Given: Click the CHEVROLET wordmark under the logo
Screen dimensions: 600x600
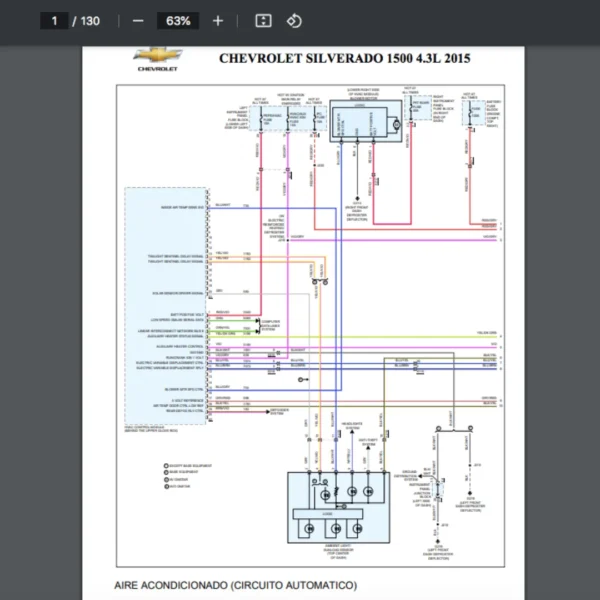Looking at the screenshot, I should 157,70.
